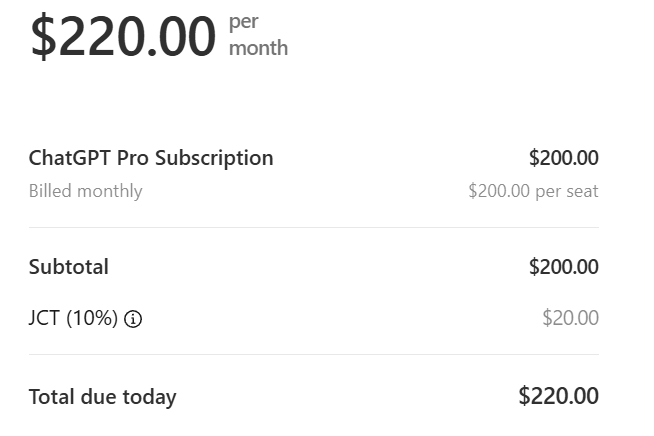
Task: Select the ChatGPT Pro Subscription line item
Action: point(151,158)
